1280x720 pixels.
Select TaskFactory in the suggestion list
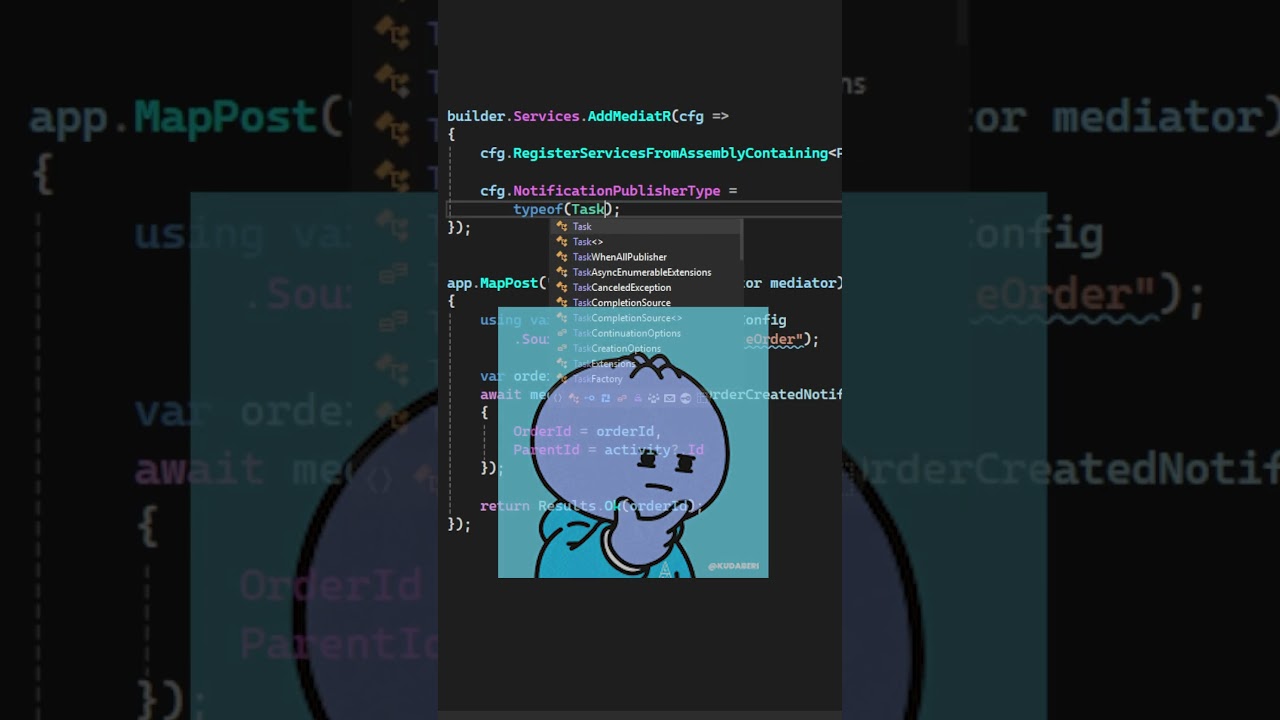coord(648,379)
